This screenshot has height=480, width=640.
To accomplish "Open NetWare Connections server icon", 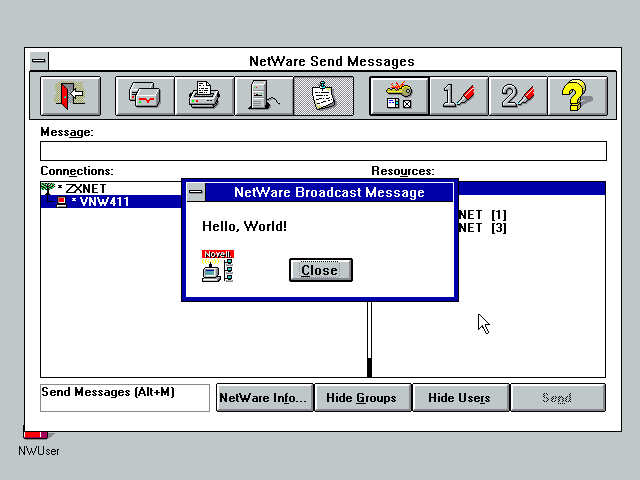I will pyautogui.click(x=264, y=96).
